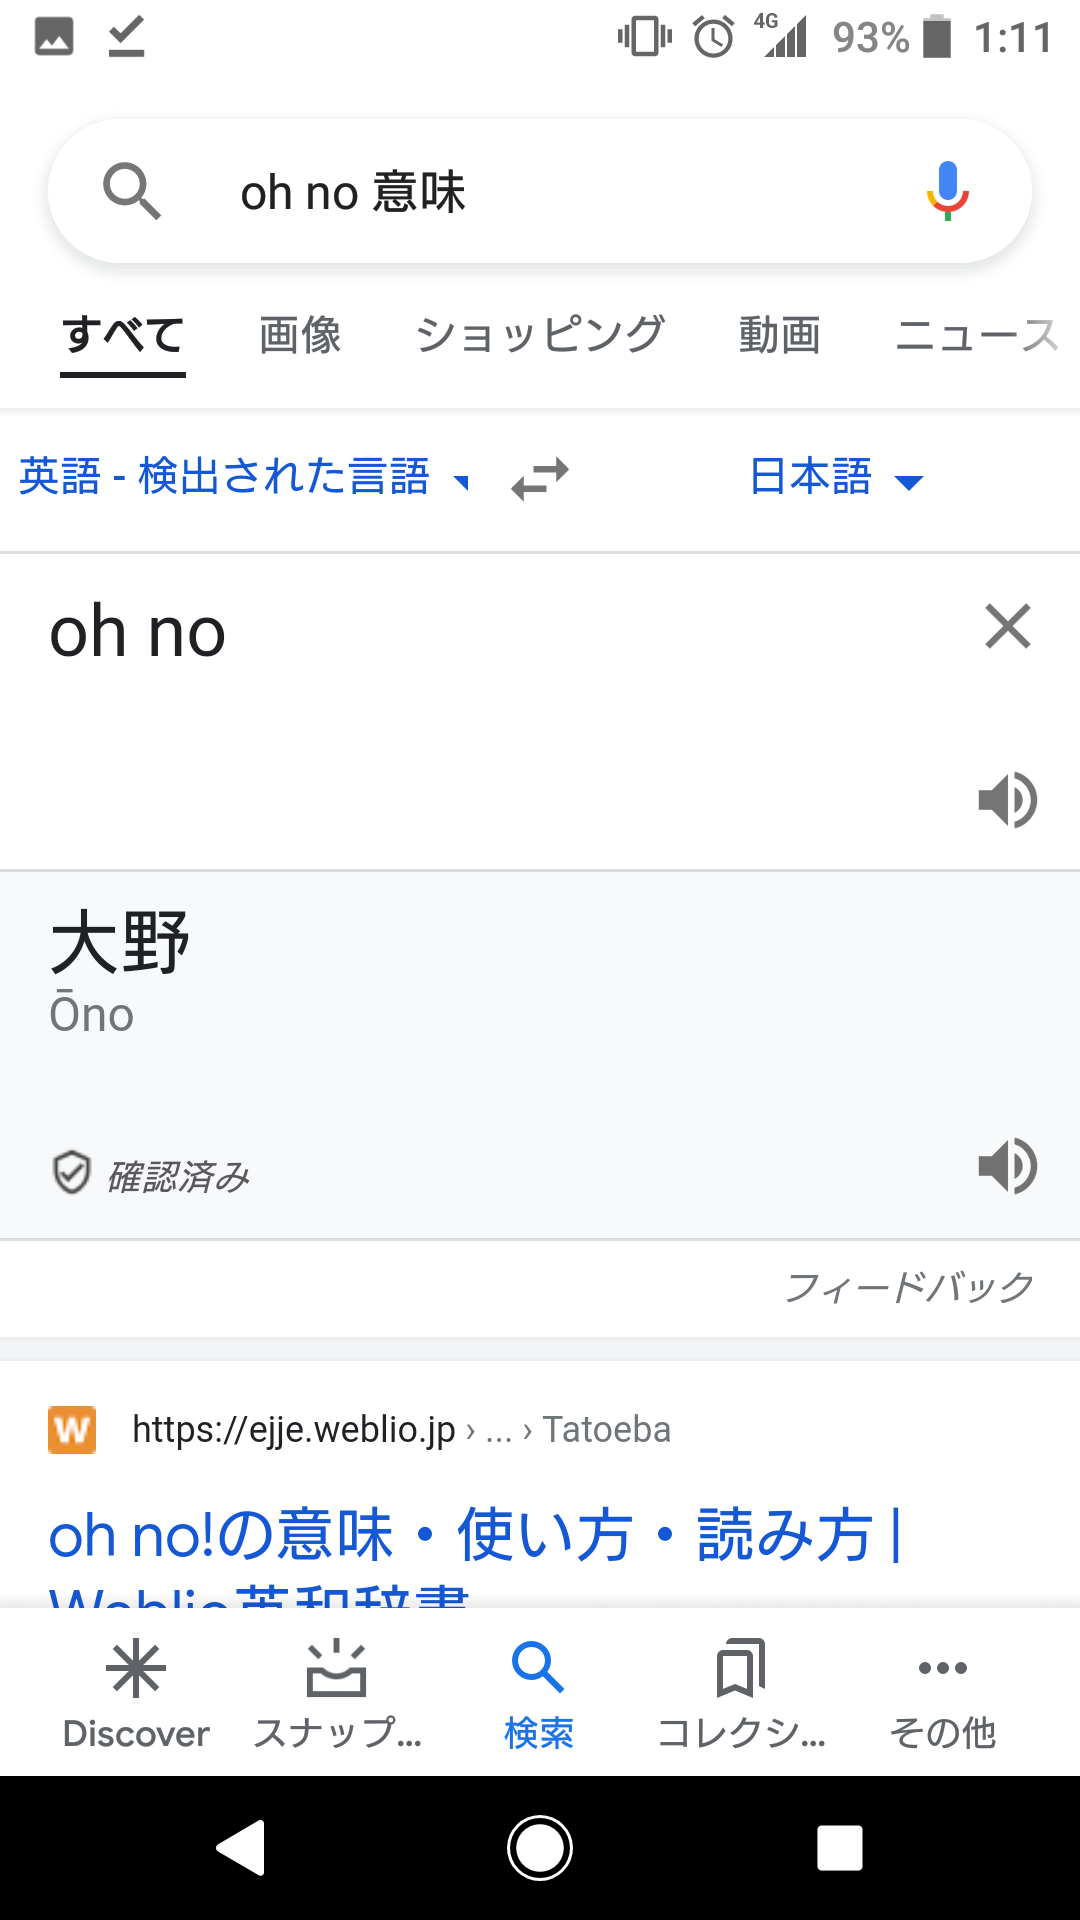Tap the 確認済み verified shield badge
Image resolution: width=1080 pixels, height=1920 pixels.
[151, 1170]
